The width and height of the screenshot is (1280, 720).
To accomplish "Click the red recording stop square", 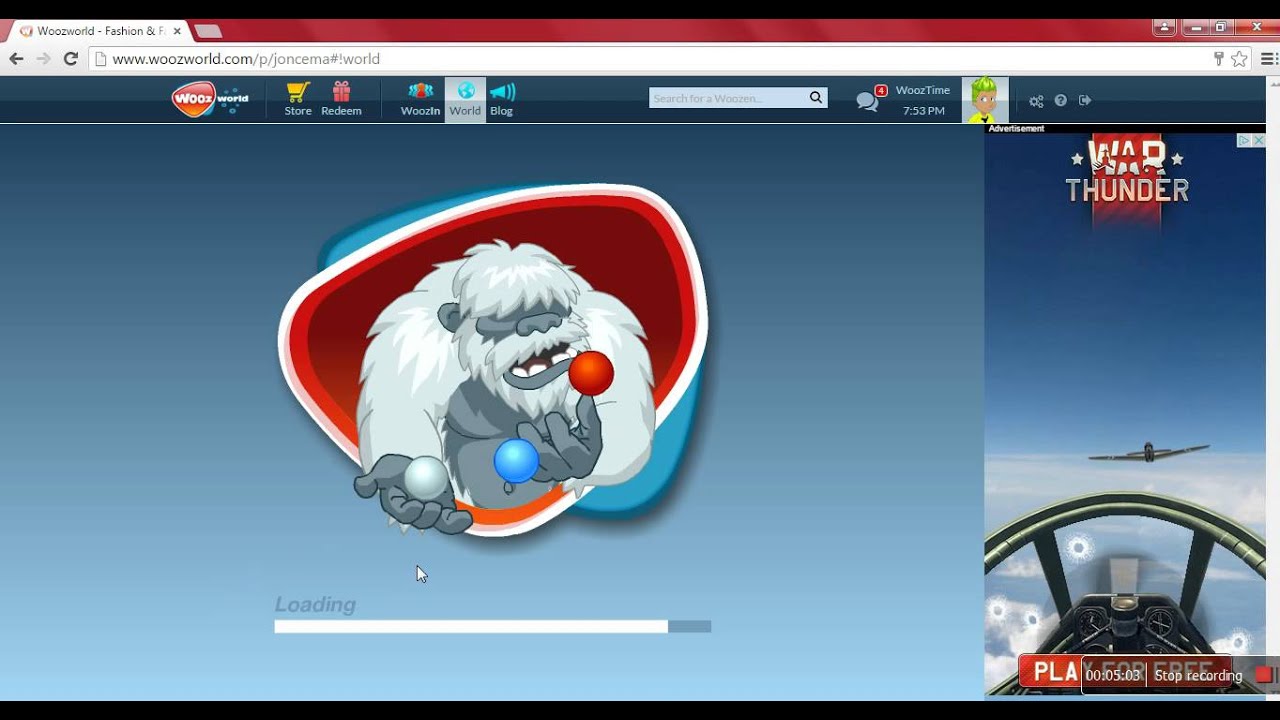I will (x=1264, y=676).
